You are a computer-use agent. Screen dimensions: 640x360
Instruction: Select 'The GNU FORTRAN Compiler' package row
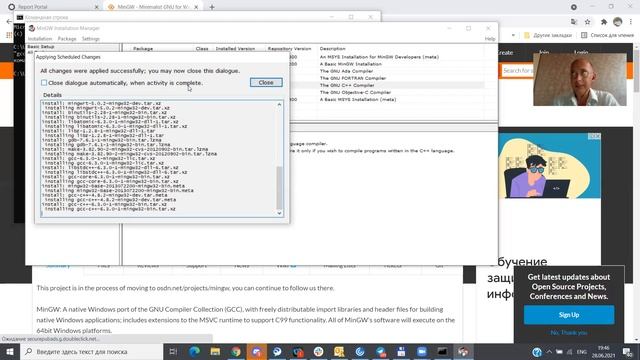click(353, 78)
